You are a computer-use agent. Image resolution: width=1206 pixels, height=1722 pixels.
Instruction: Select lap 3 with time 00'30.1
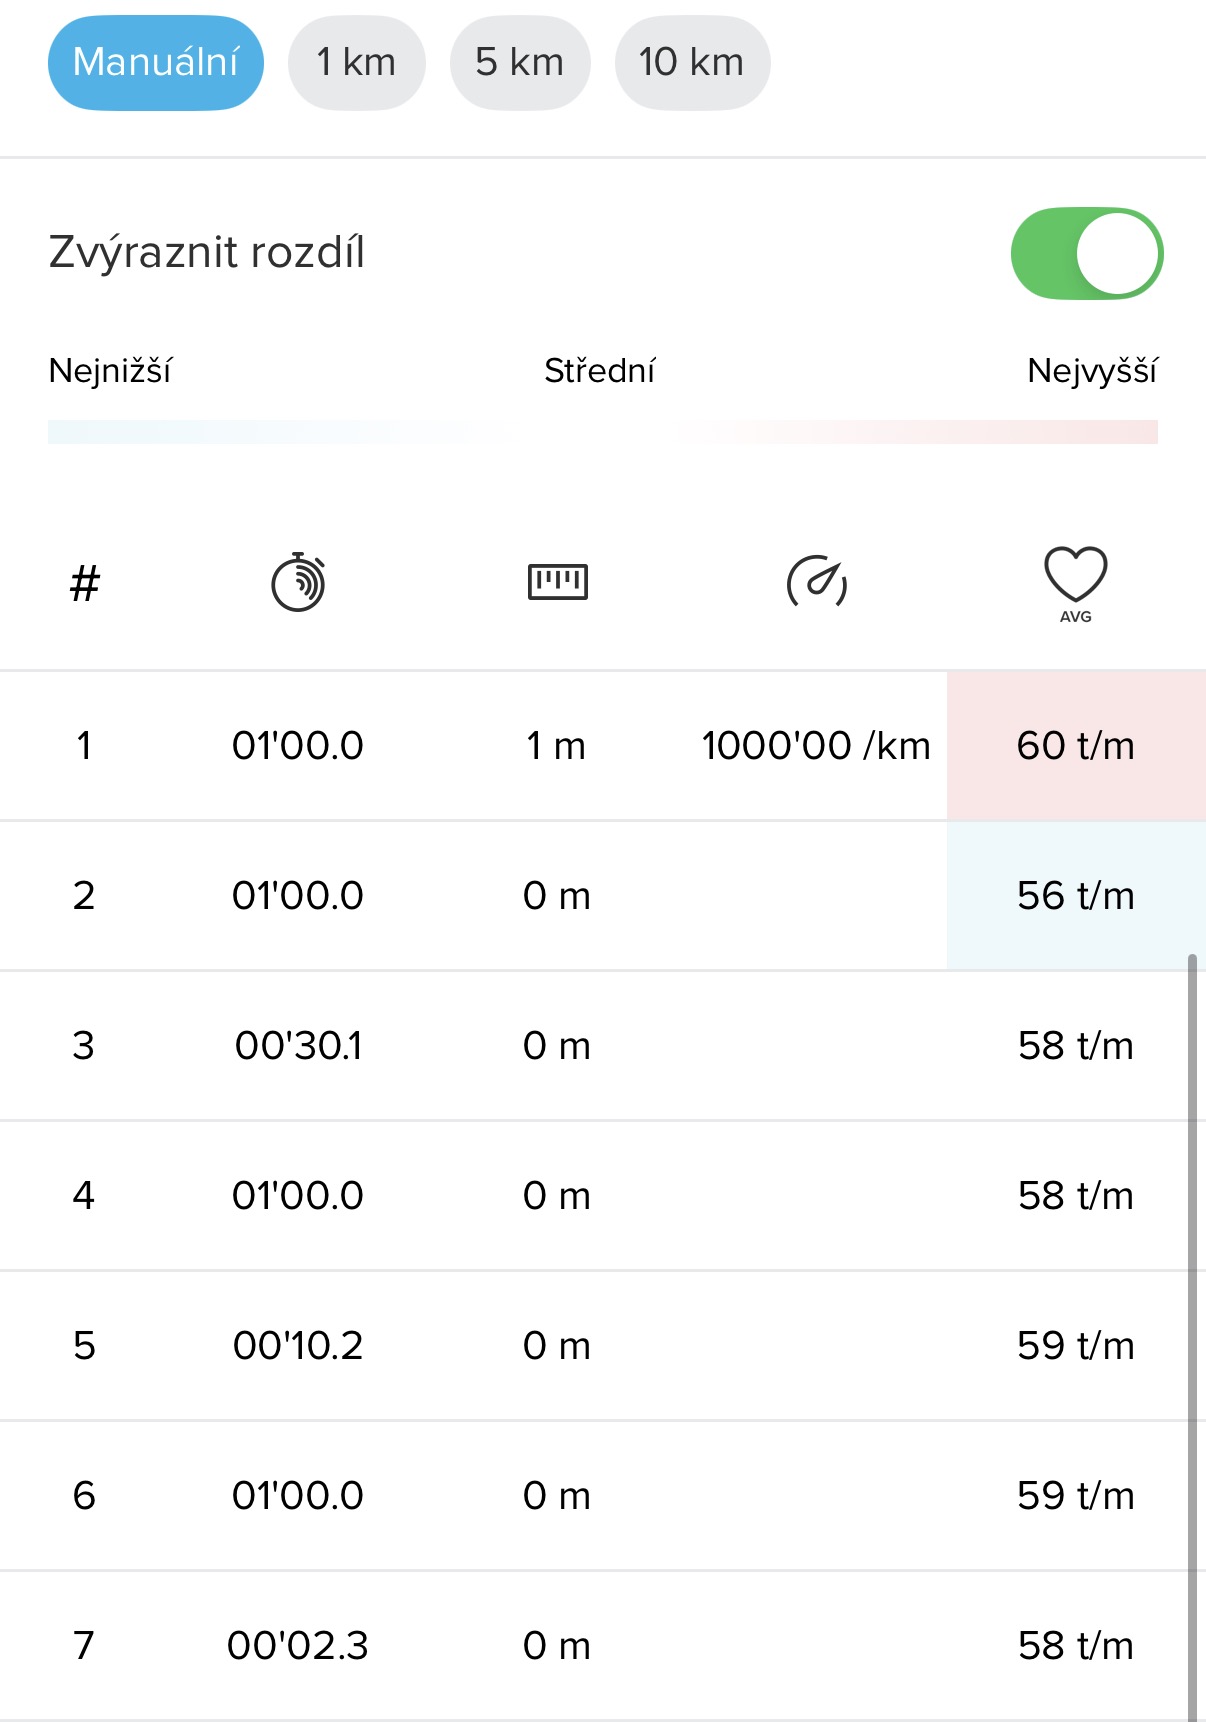(298, 1046)
